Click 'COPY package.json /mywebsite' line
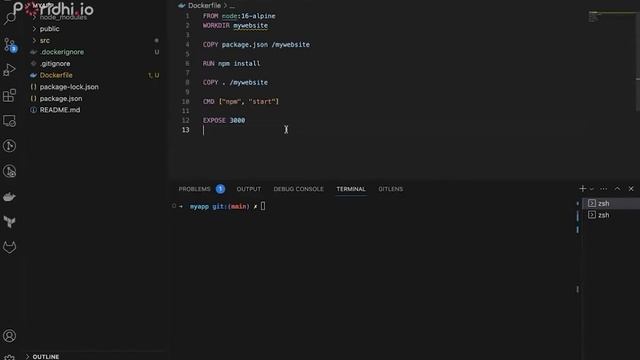 (256, 44)
